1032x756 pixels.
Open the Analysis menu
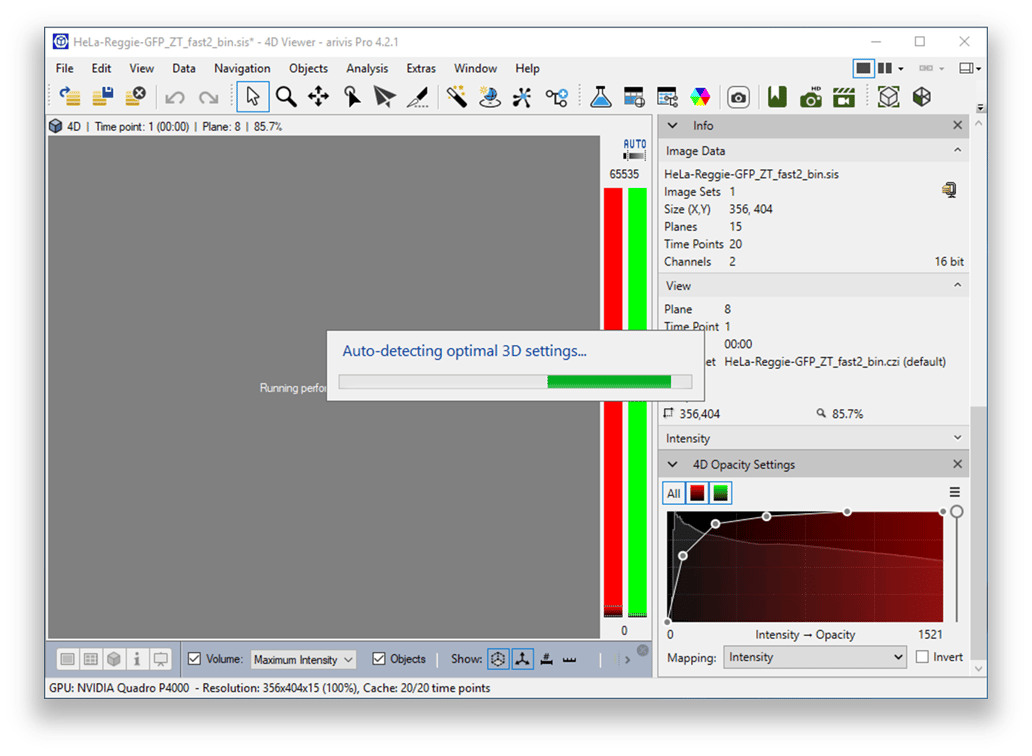click(x=367, y=68)
